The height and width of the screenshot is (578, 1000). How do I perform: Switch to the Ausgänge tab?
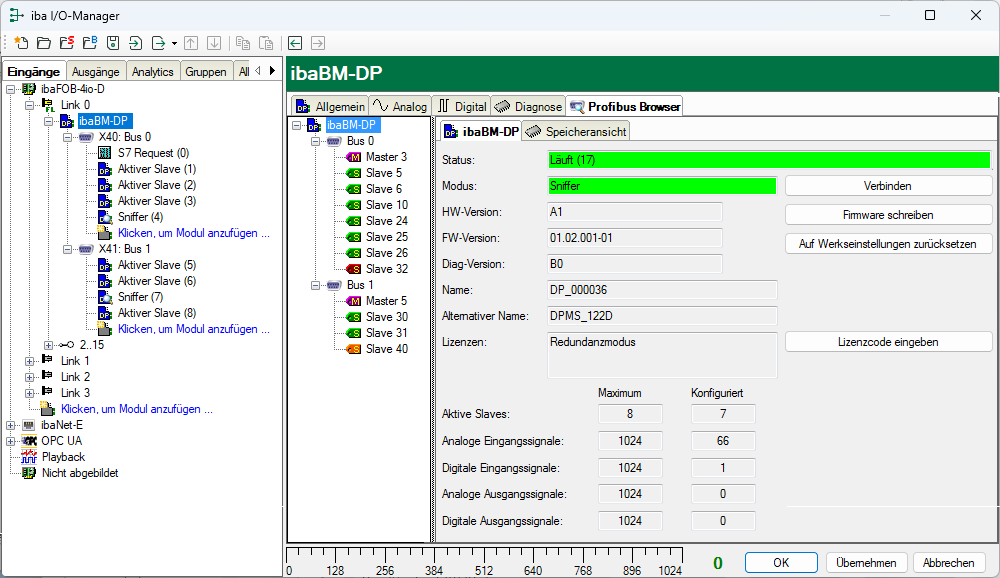point(95,72)
